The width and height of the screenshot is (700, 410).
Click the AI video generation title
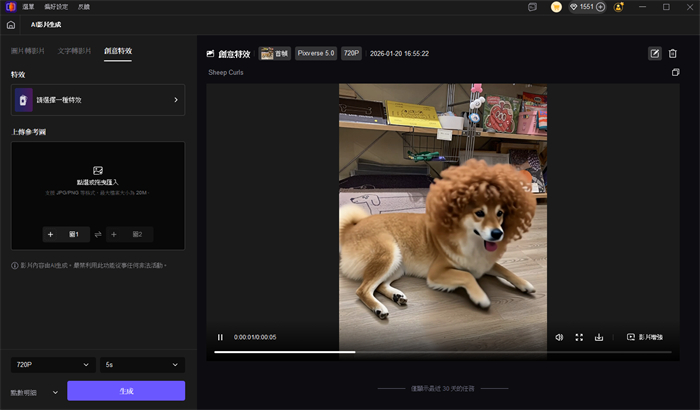(x=46, y=25)
